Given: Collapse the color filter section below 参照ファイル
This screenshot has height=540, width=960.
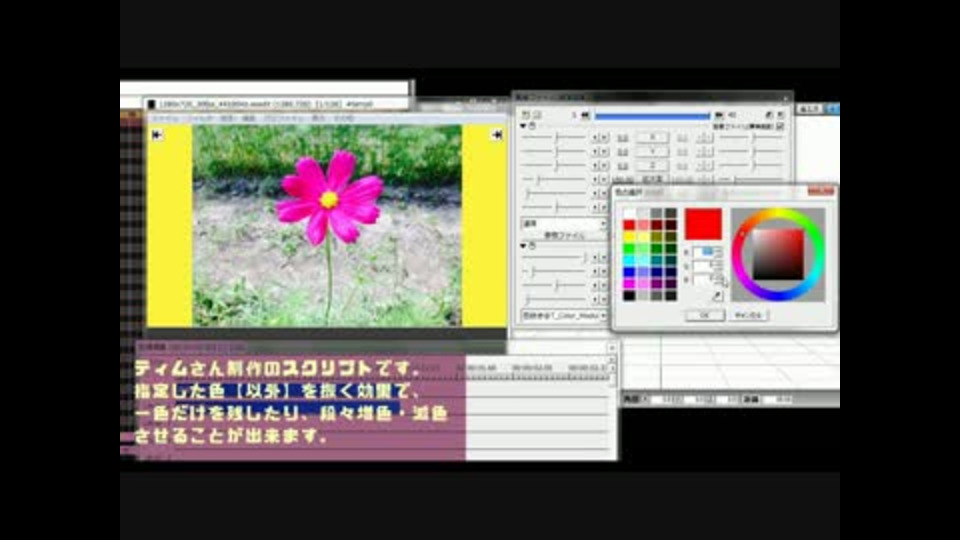Looking at the screenshot, I should 523,246.
